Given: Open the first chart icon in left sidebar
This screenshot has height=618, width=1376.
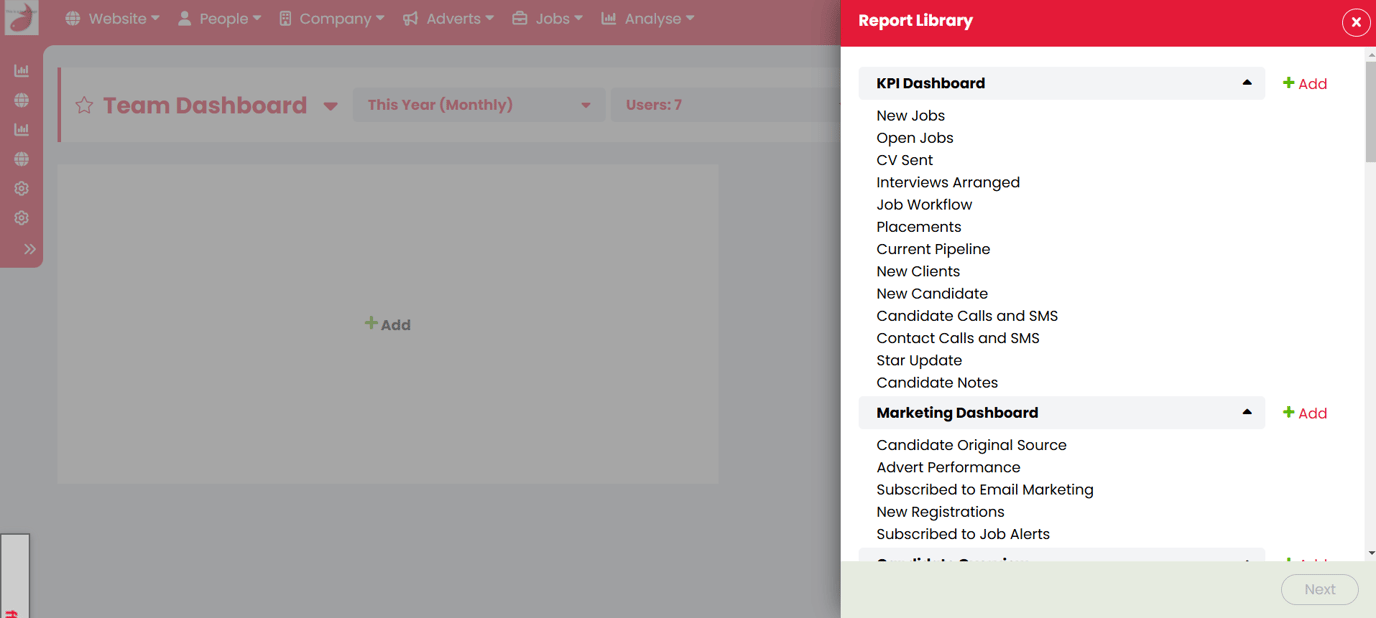Looking at the screenshot, I should pyautogui.click(x=21, y=71).
